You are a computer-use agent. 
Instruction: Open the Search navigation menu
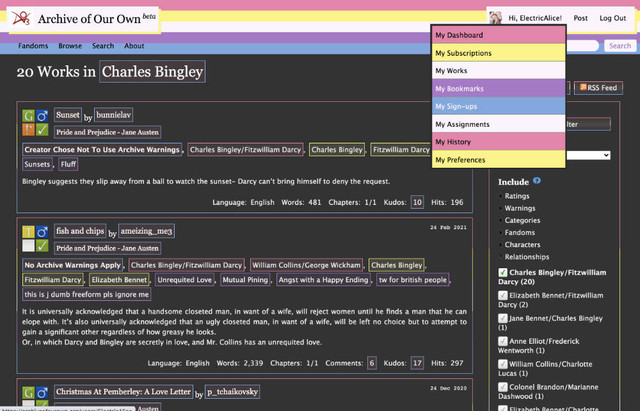(x=103, y=46)
